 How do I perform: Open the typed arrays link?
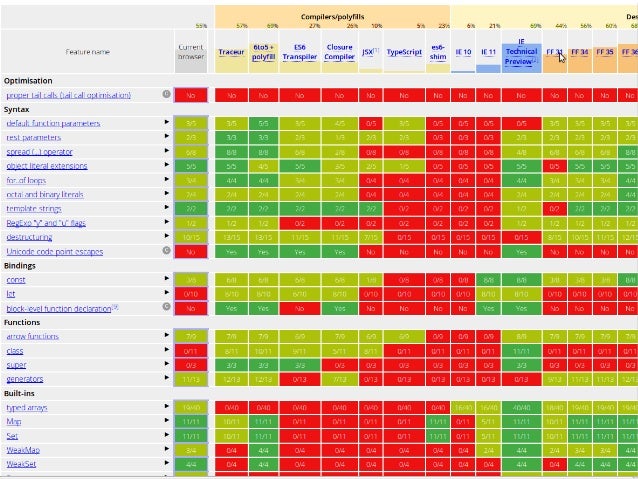pos(27,407)
